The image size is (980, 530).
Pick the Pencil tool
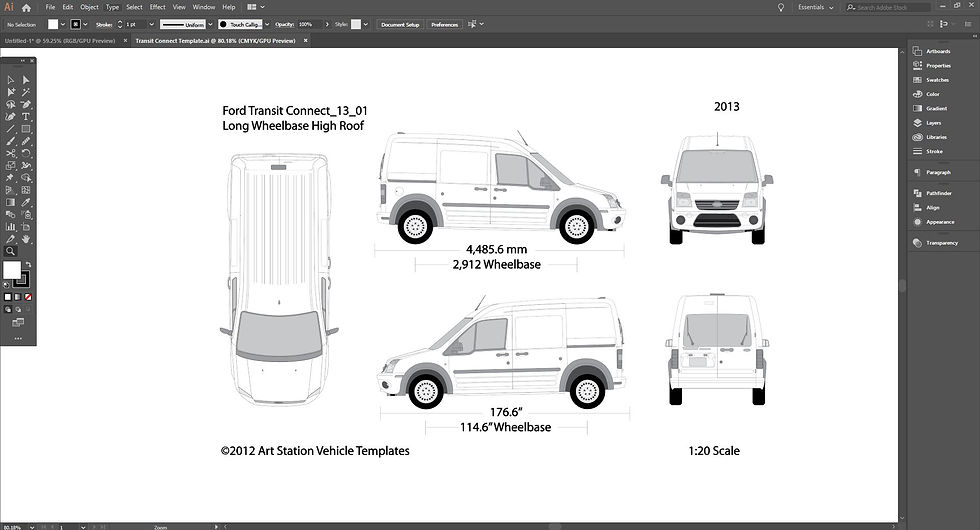point(26,141)
